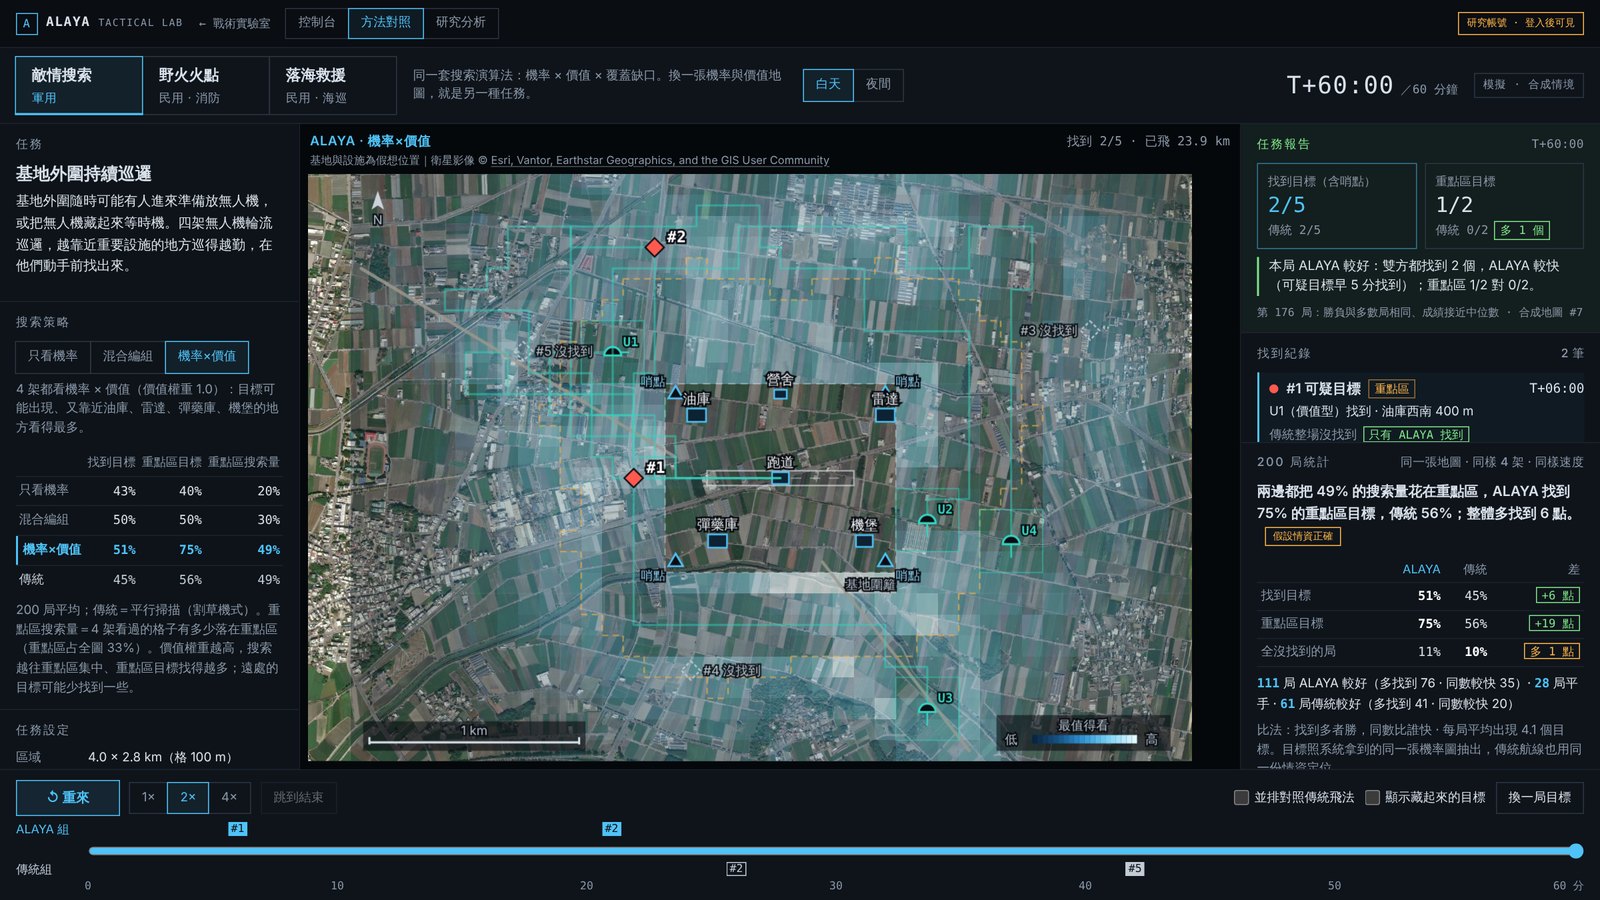Select the U3 drone marker on map
Screen dimensions: 1600x900
927,709
